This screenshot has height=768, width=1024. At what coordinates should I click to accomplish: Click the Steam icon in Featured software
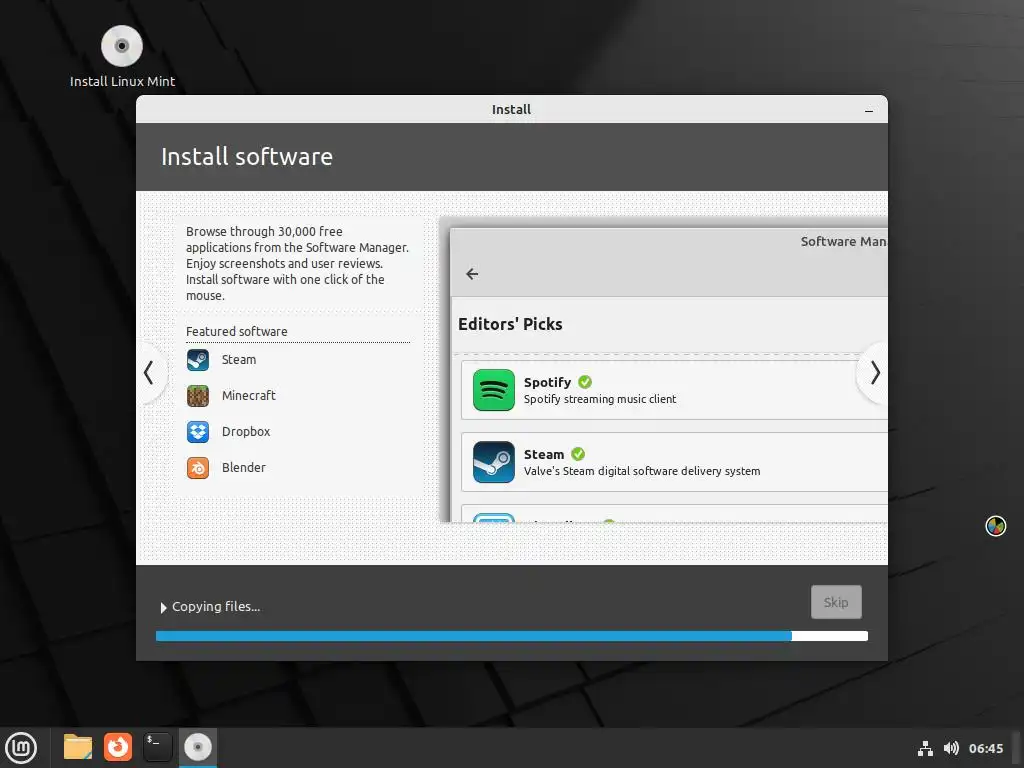point(198,360)
